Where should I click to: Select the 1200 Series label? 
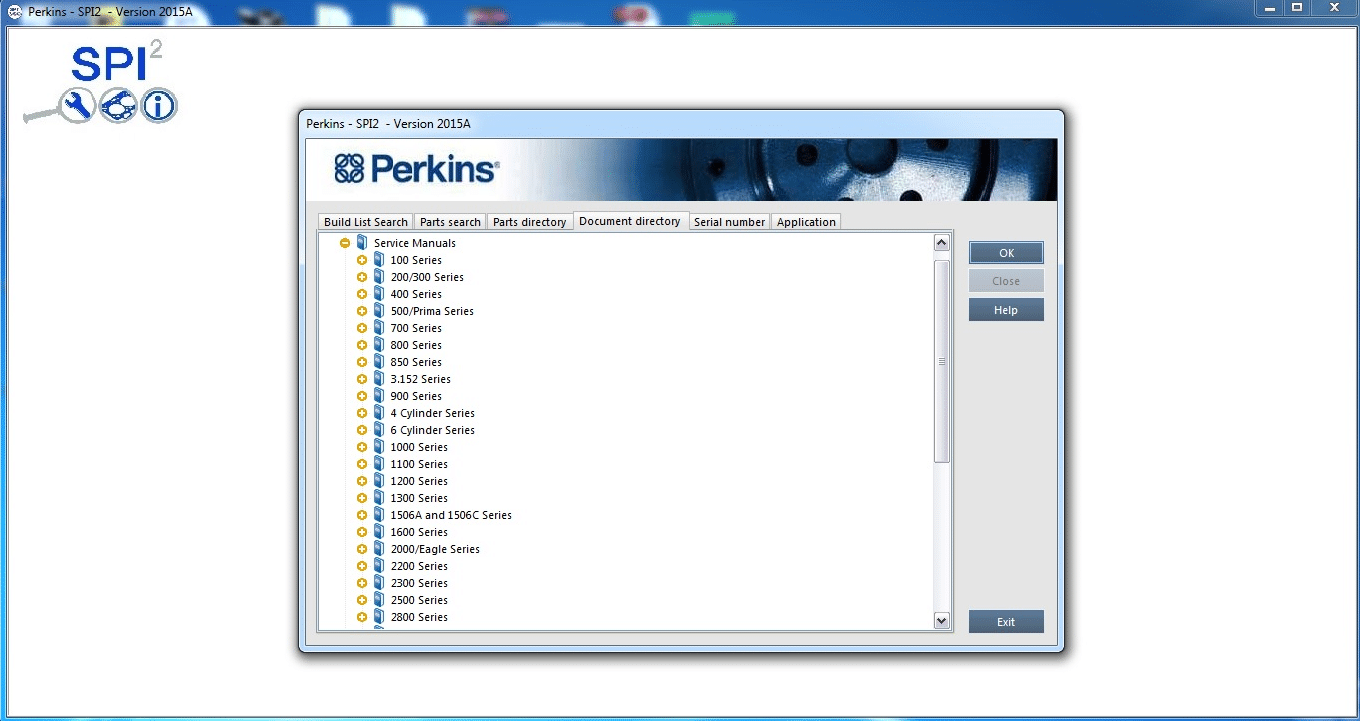click(x=419, y=481)
